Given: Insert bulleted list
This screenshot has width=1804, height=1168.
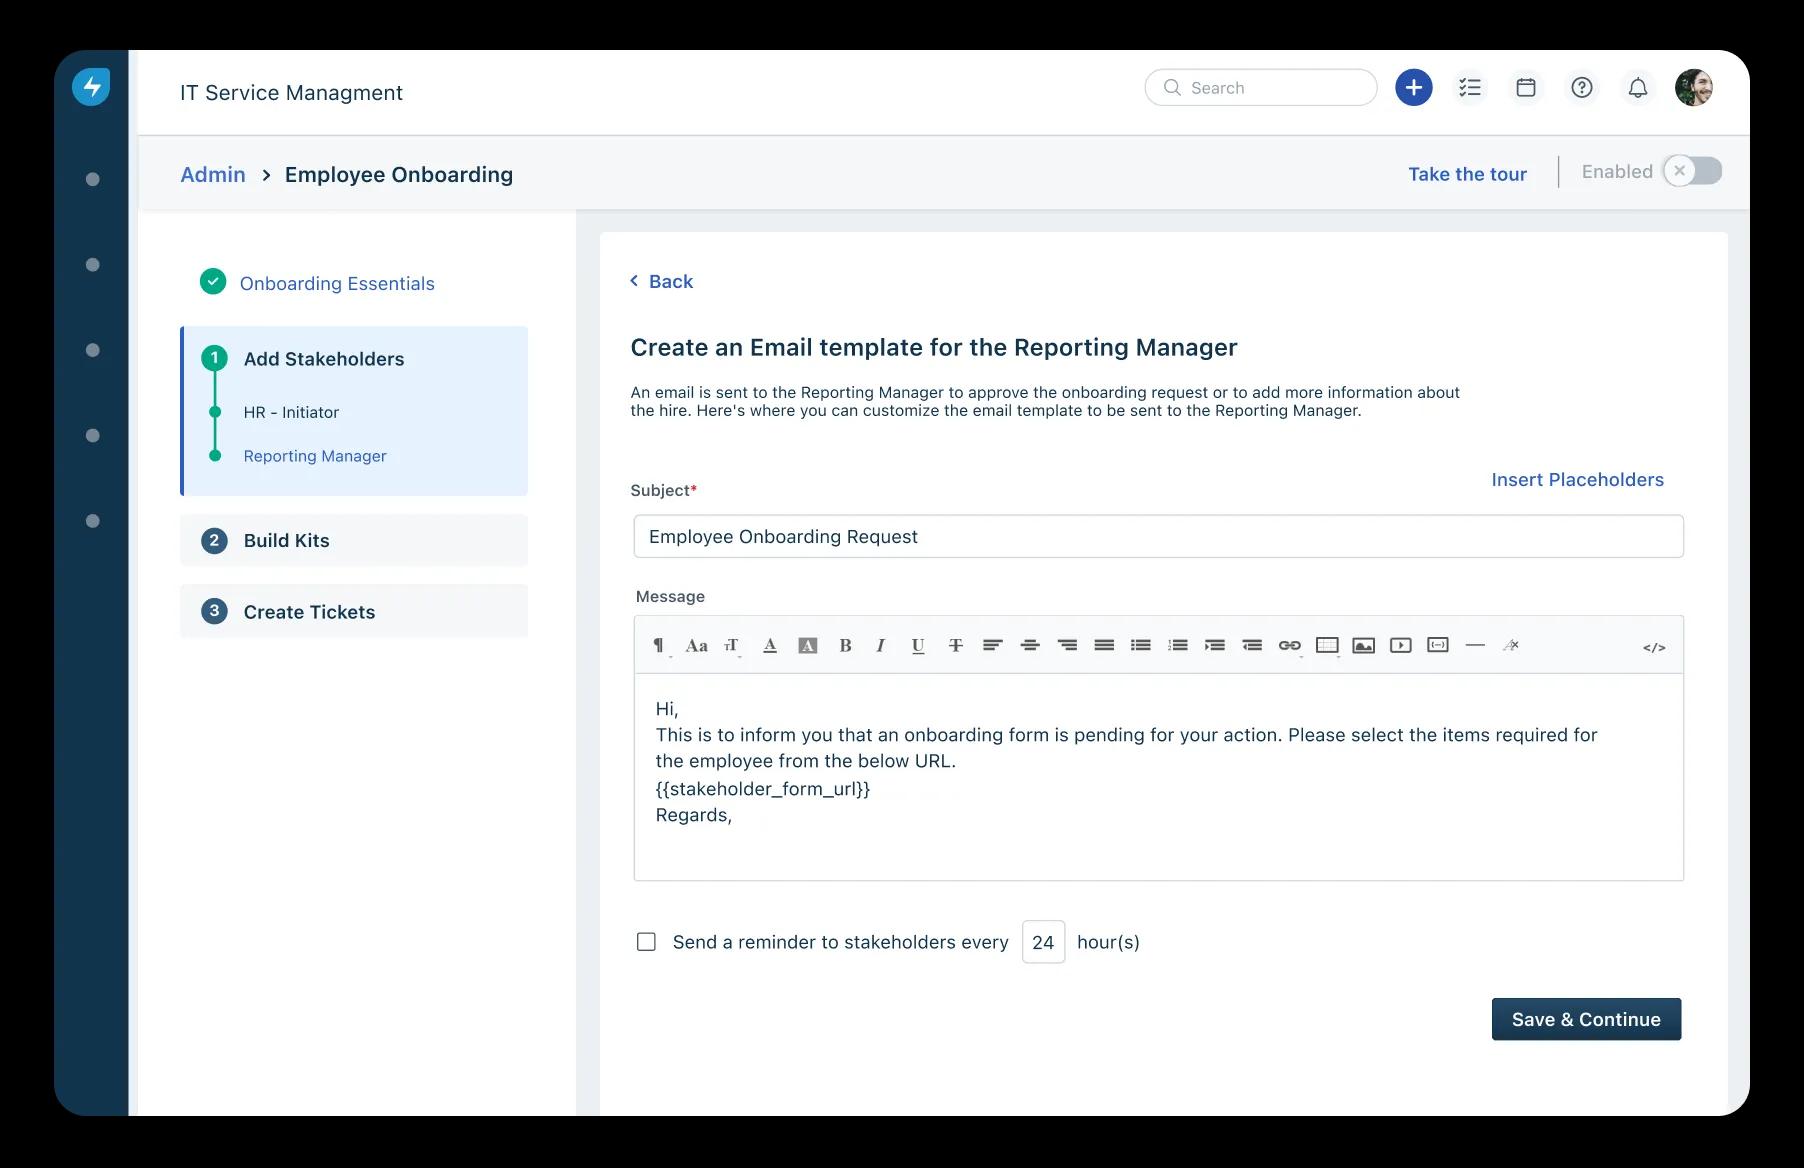Looking at the screenshot, I should pyautogui.click(x=1141, y=646).
